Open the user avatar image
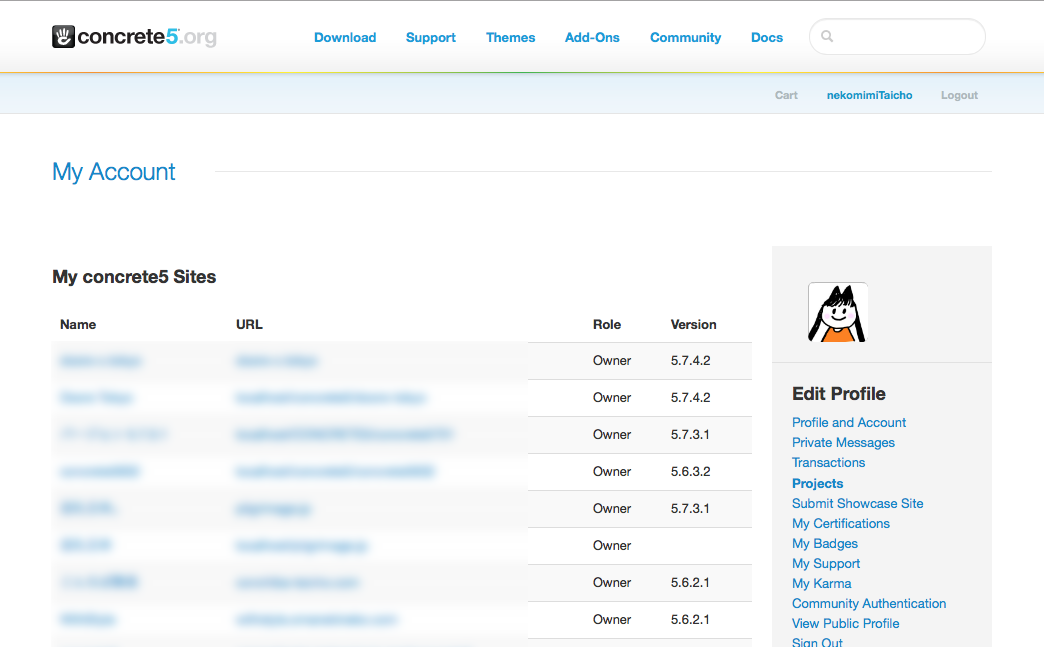 [x=838, y=312]
